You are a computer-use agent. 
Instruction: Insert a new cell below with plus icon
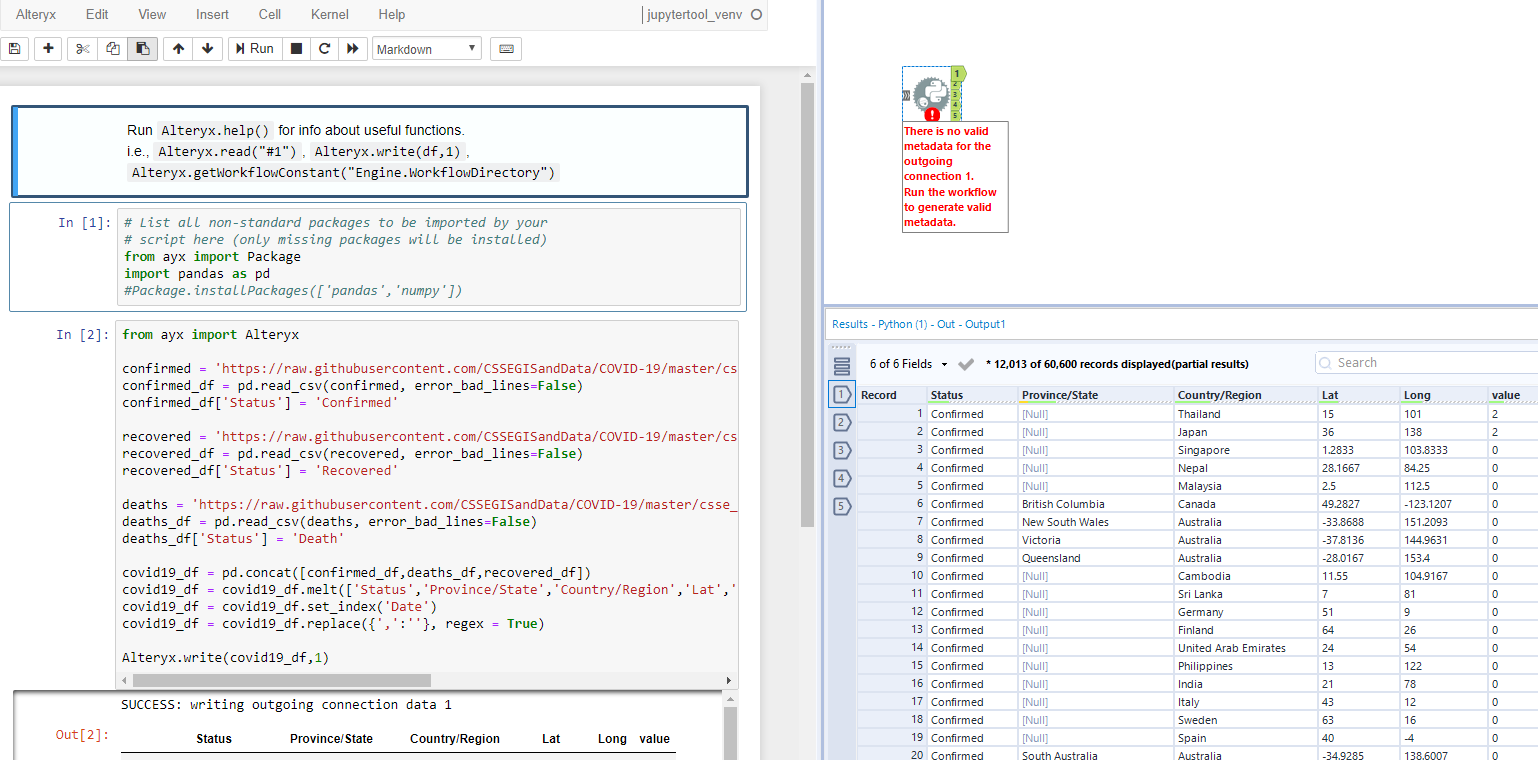47,49
